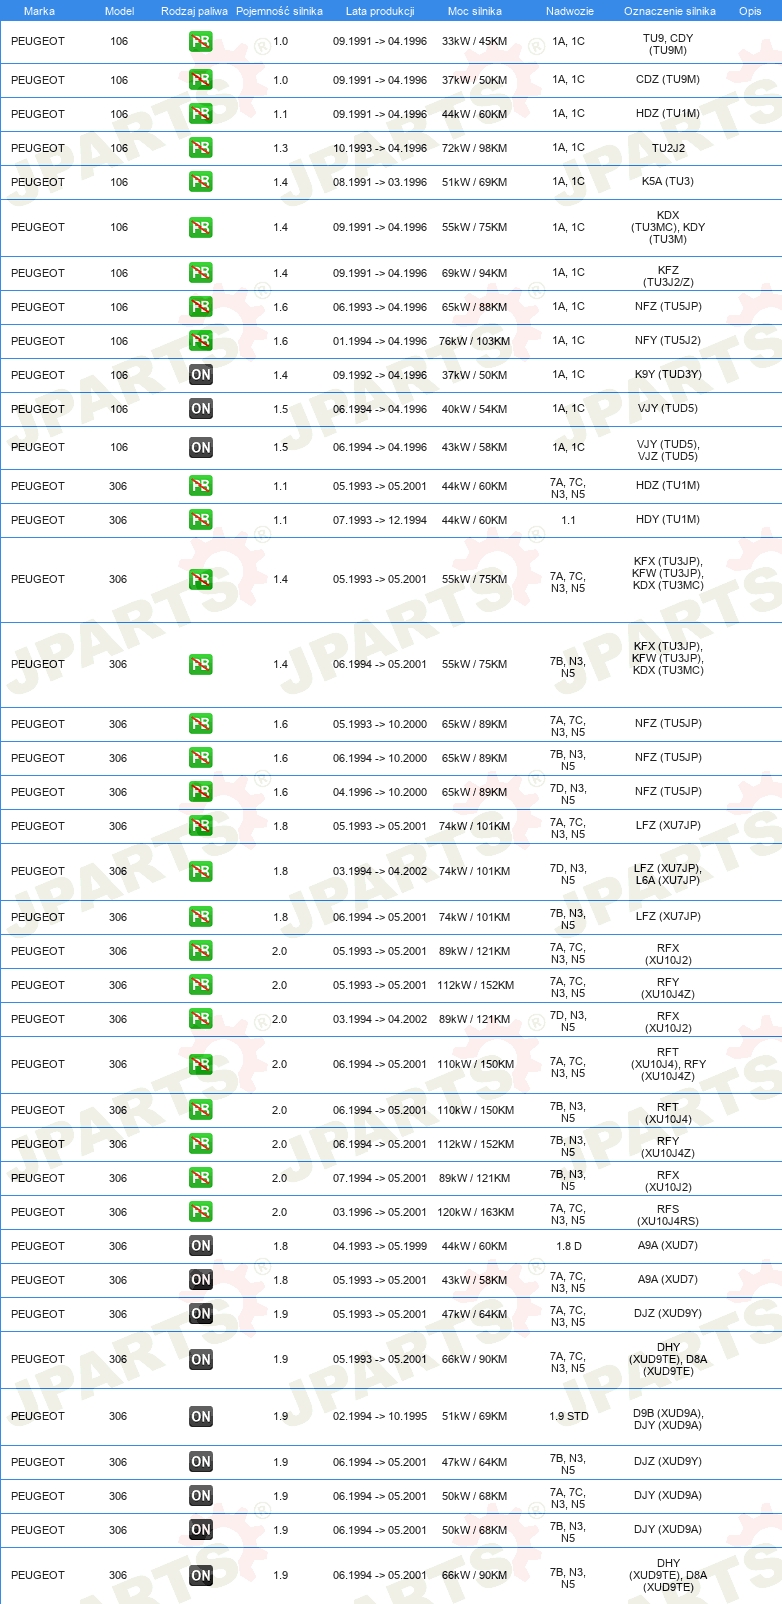Click the petrol icon in the LFZ (XU7JP), L6A row
The width and height of the screenshot is (782, 1604).
[201, 871]
